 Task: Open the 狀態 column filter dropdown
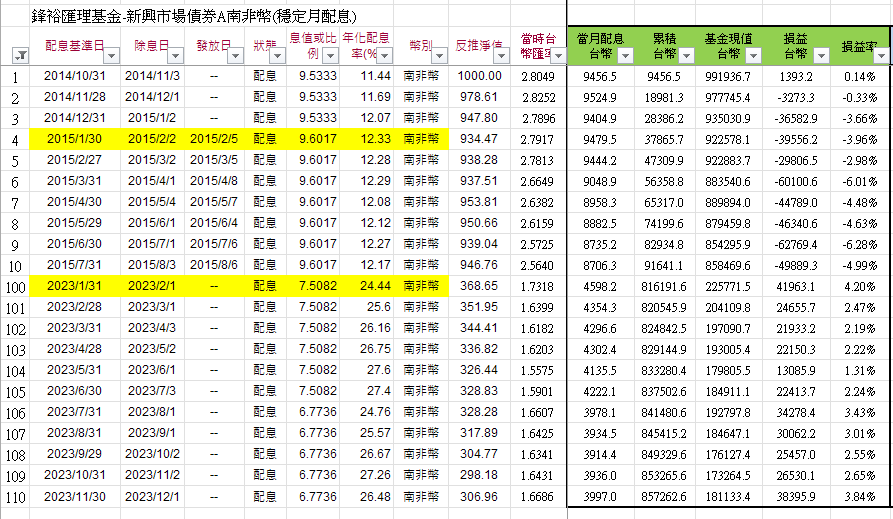277,55
